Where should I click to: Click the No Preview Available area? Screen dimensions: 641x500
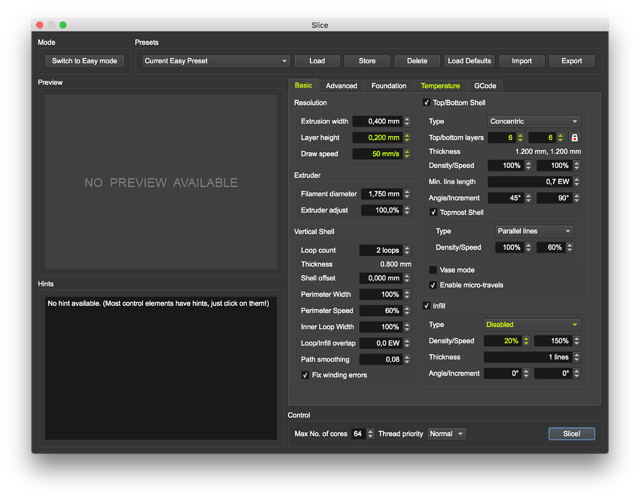[161, 182]
